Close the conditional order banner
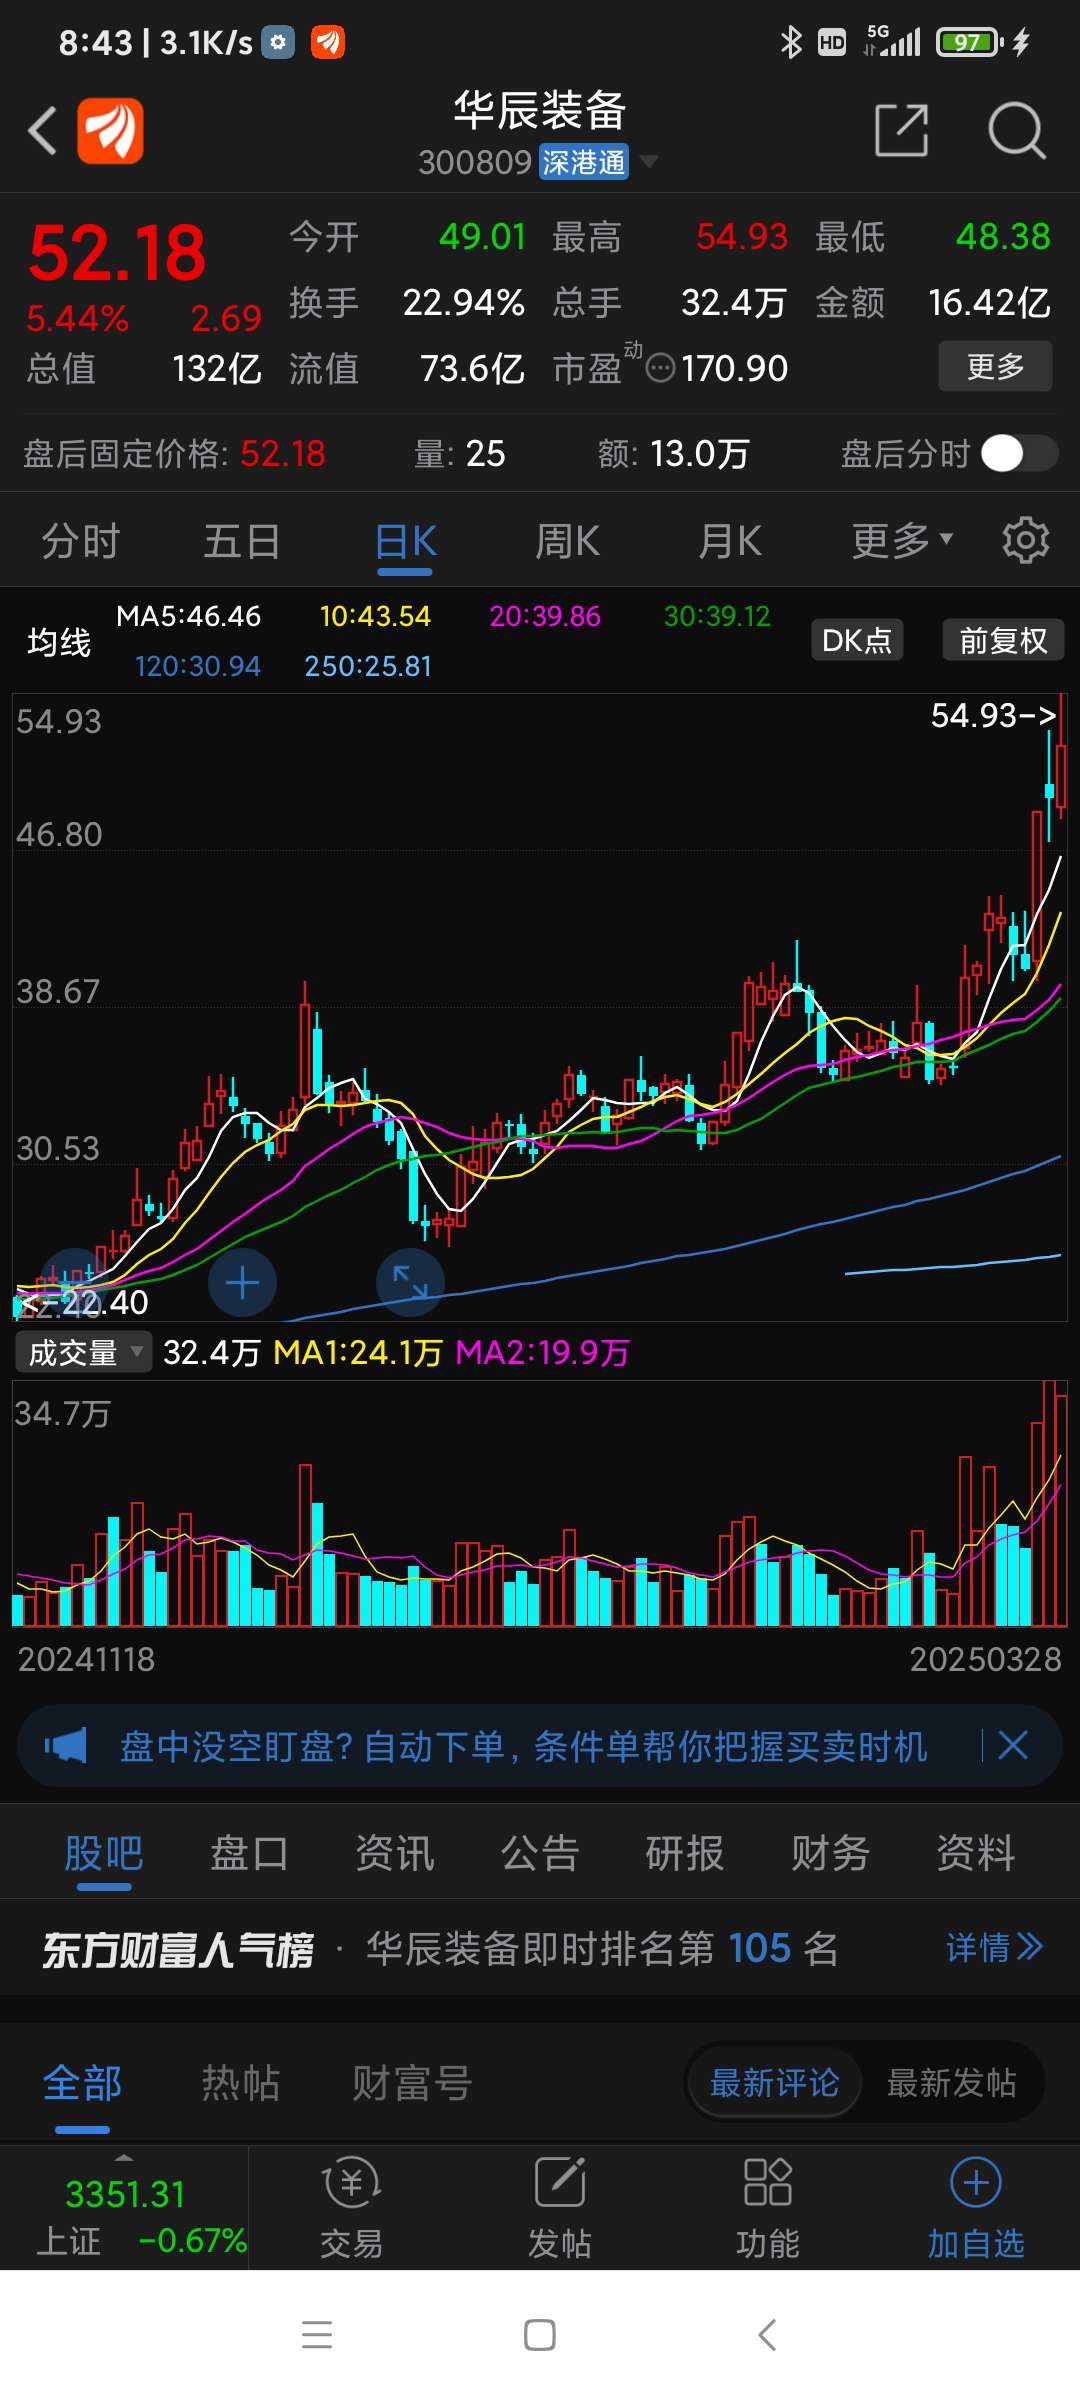This screenshot has height=2400, width=1080. coord(1013,1746)
